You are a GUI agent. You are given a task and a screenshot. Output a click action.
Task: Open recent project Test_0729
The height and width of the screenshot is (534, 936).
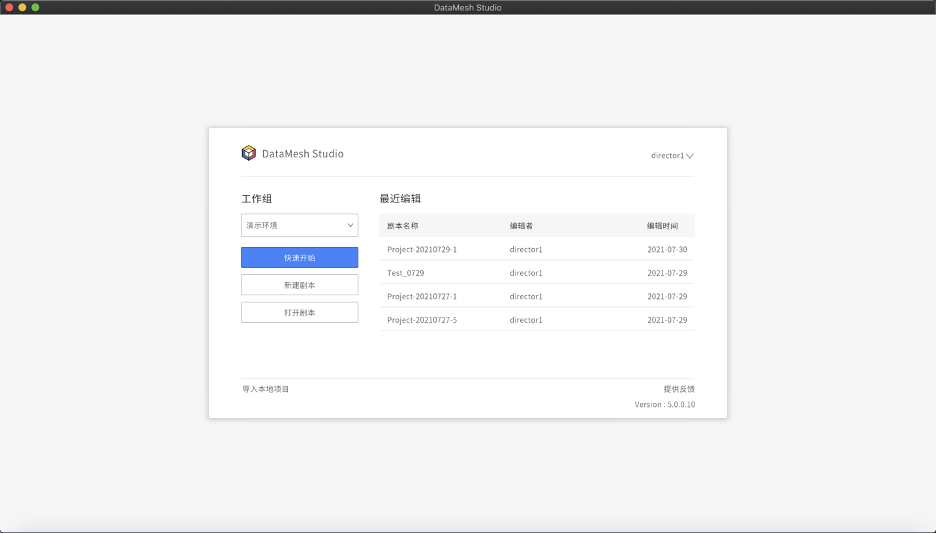[406, 273]
